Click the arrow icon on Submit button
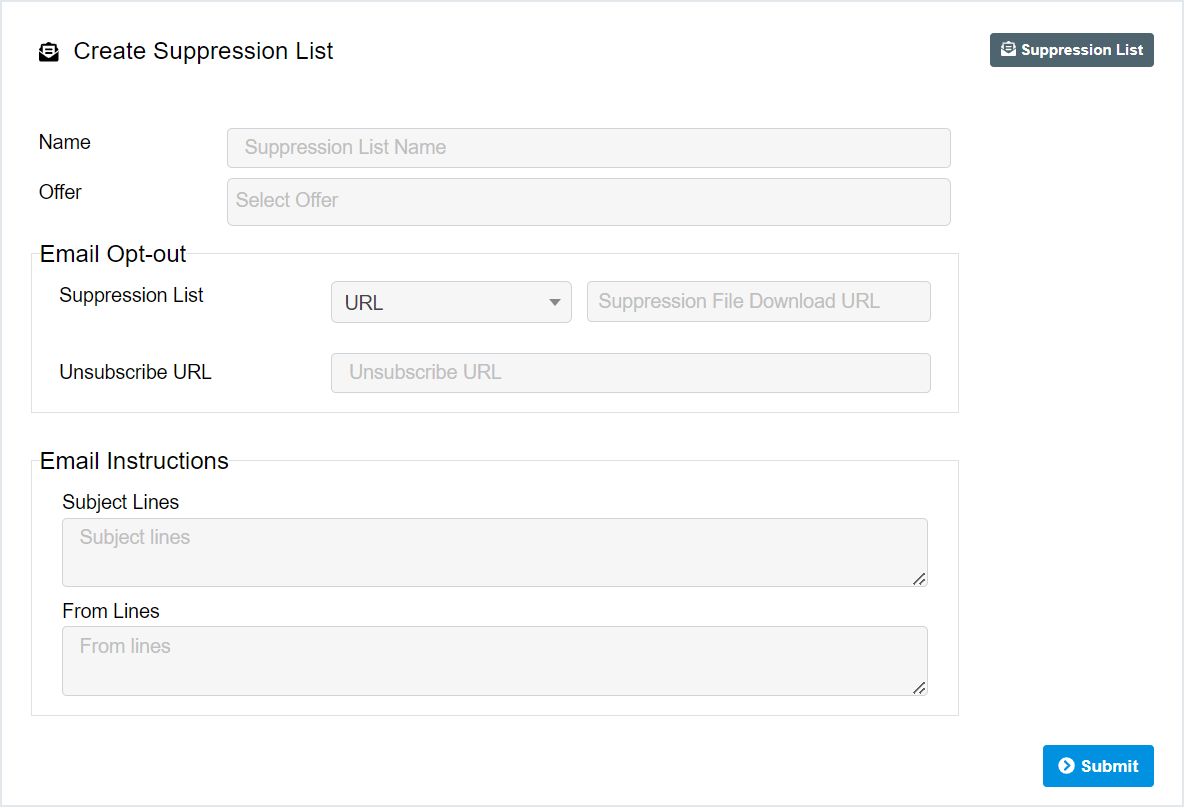The width and height of the screenshot is (1184, 808). point(1066,766)
